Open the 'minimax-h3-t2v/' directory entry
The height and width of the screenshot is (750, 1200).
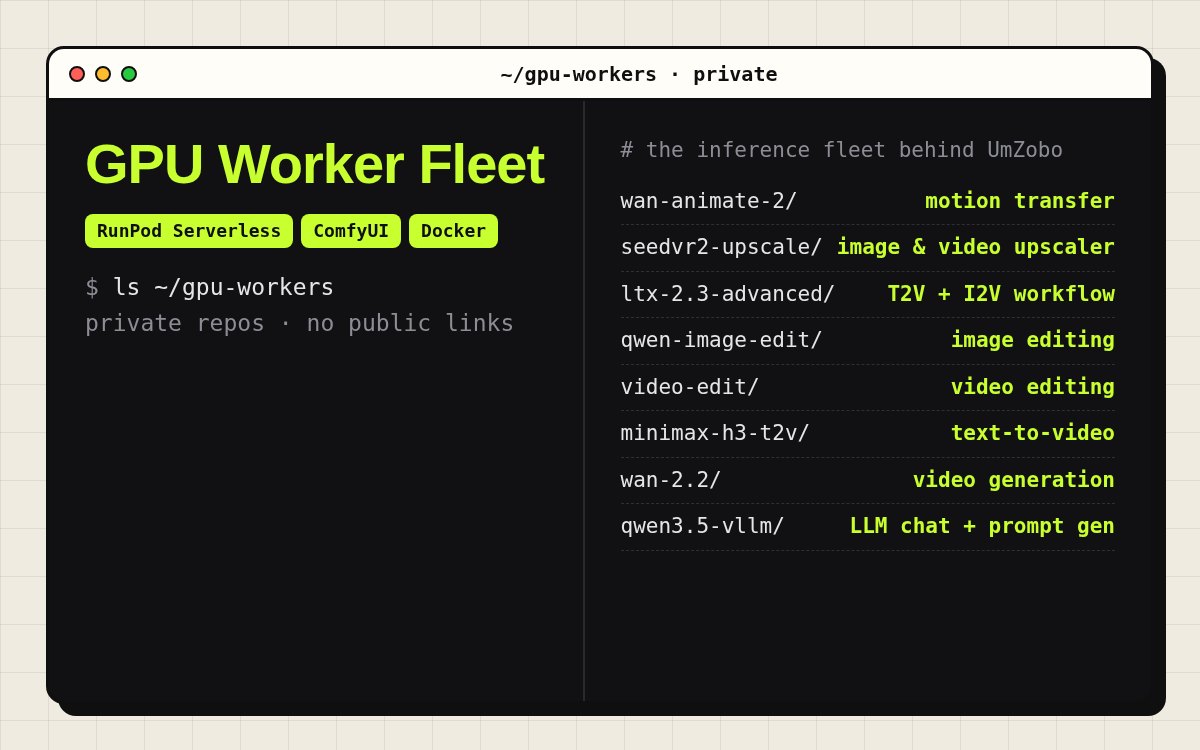coord(715,433)
